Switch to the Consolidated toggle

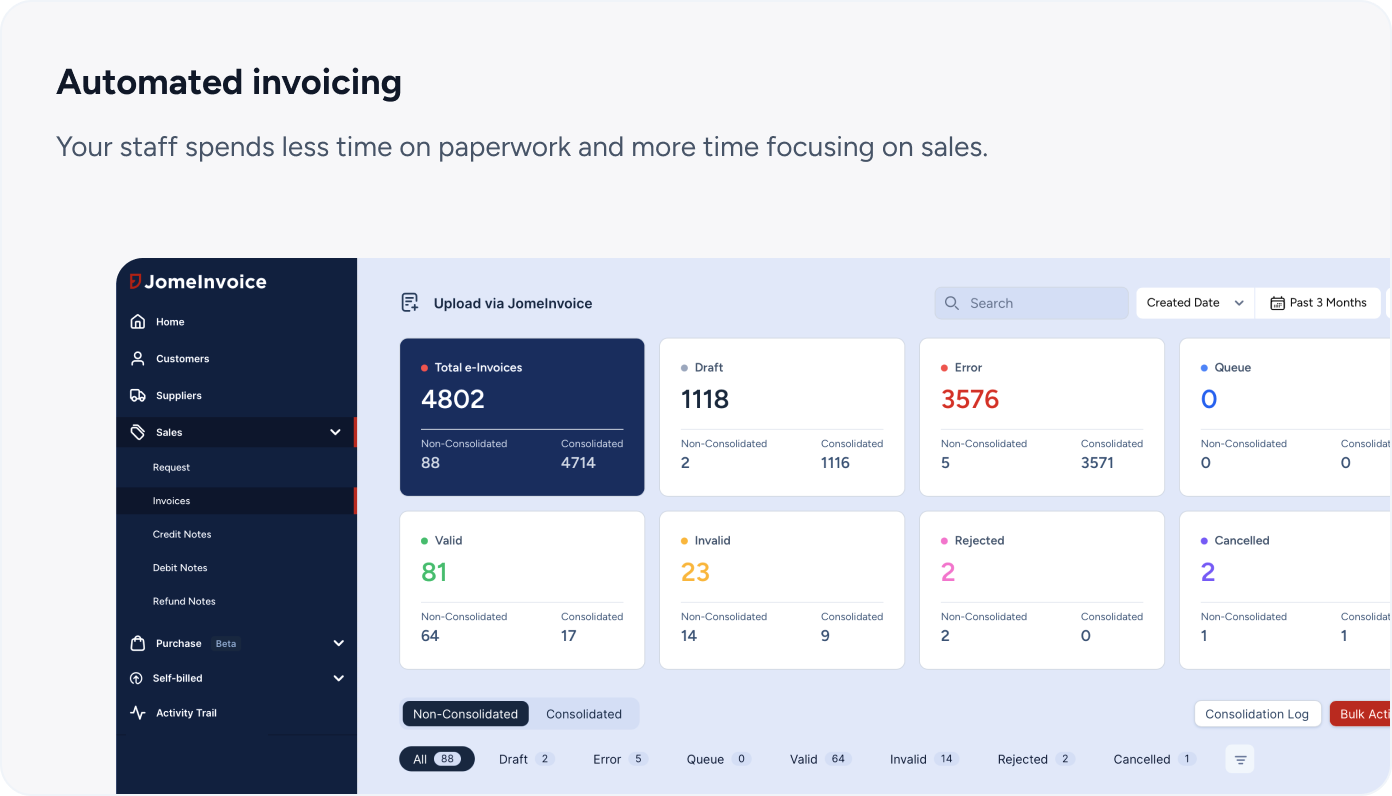(x=584, y=714)
